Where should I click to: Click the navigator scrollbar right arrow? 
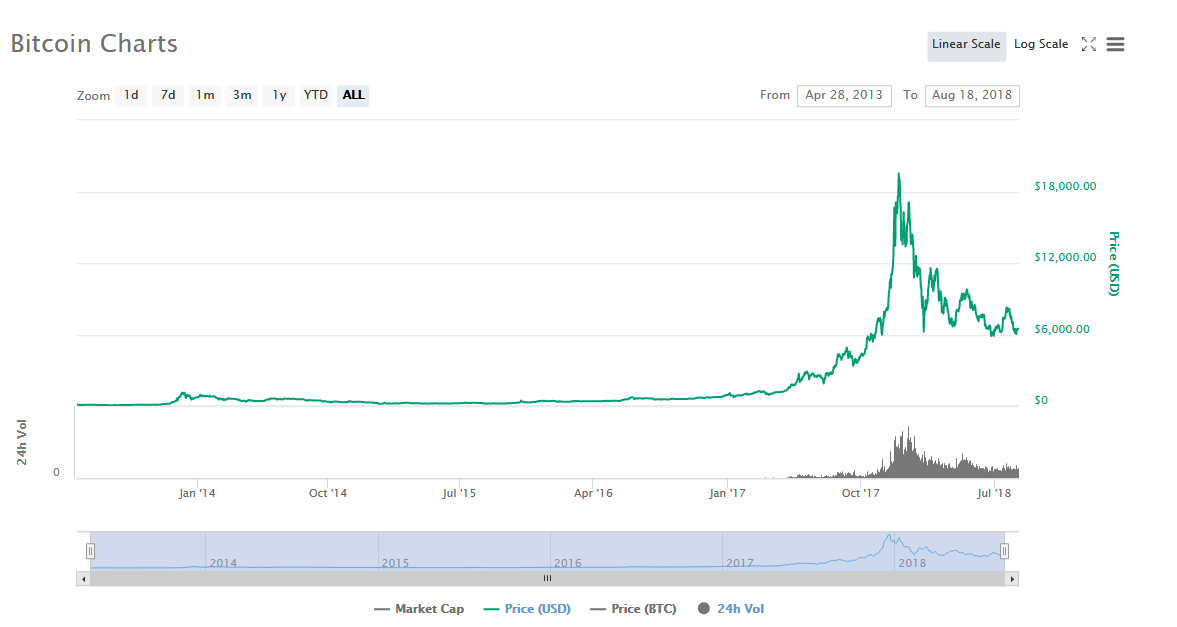[x=1012, y=579]
